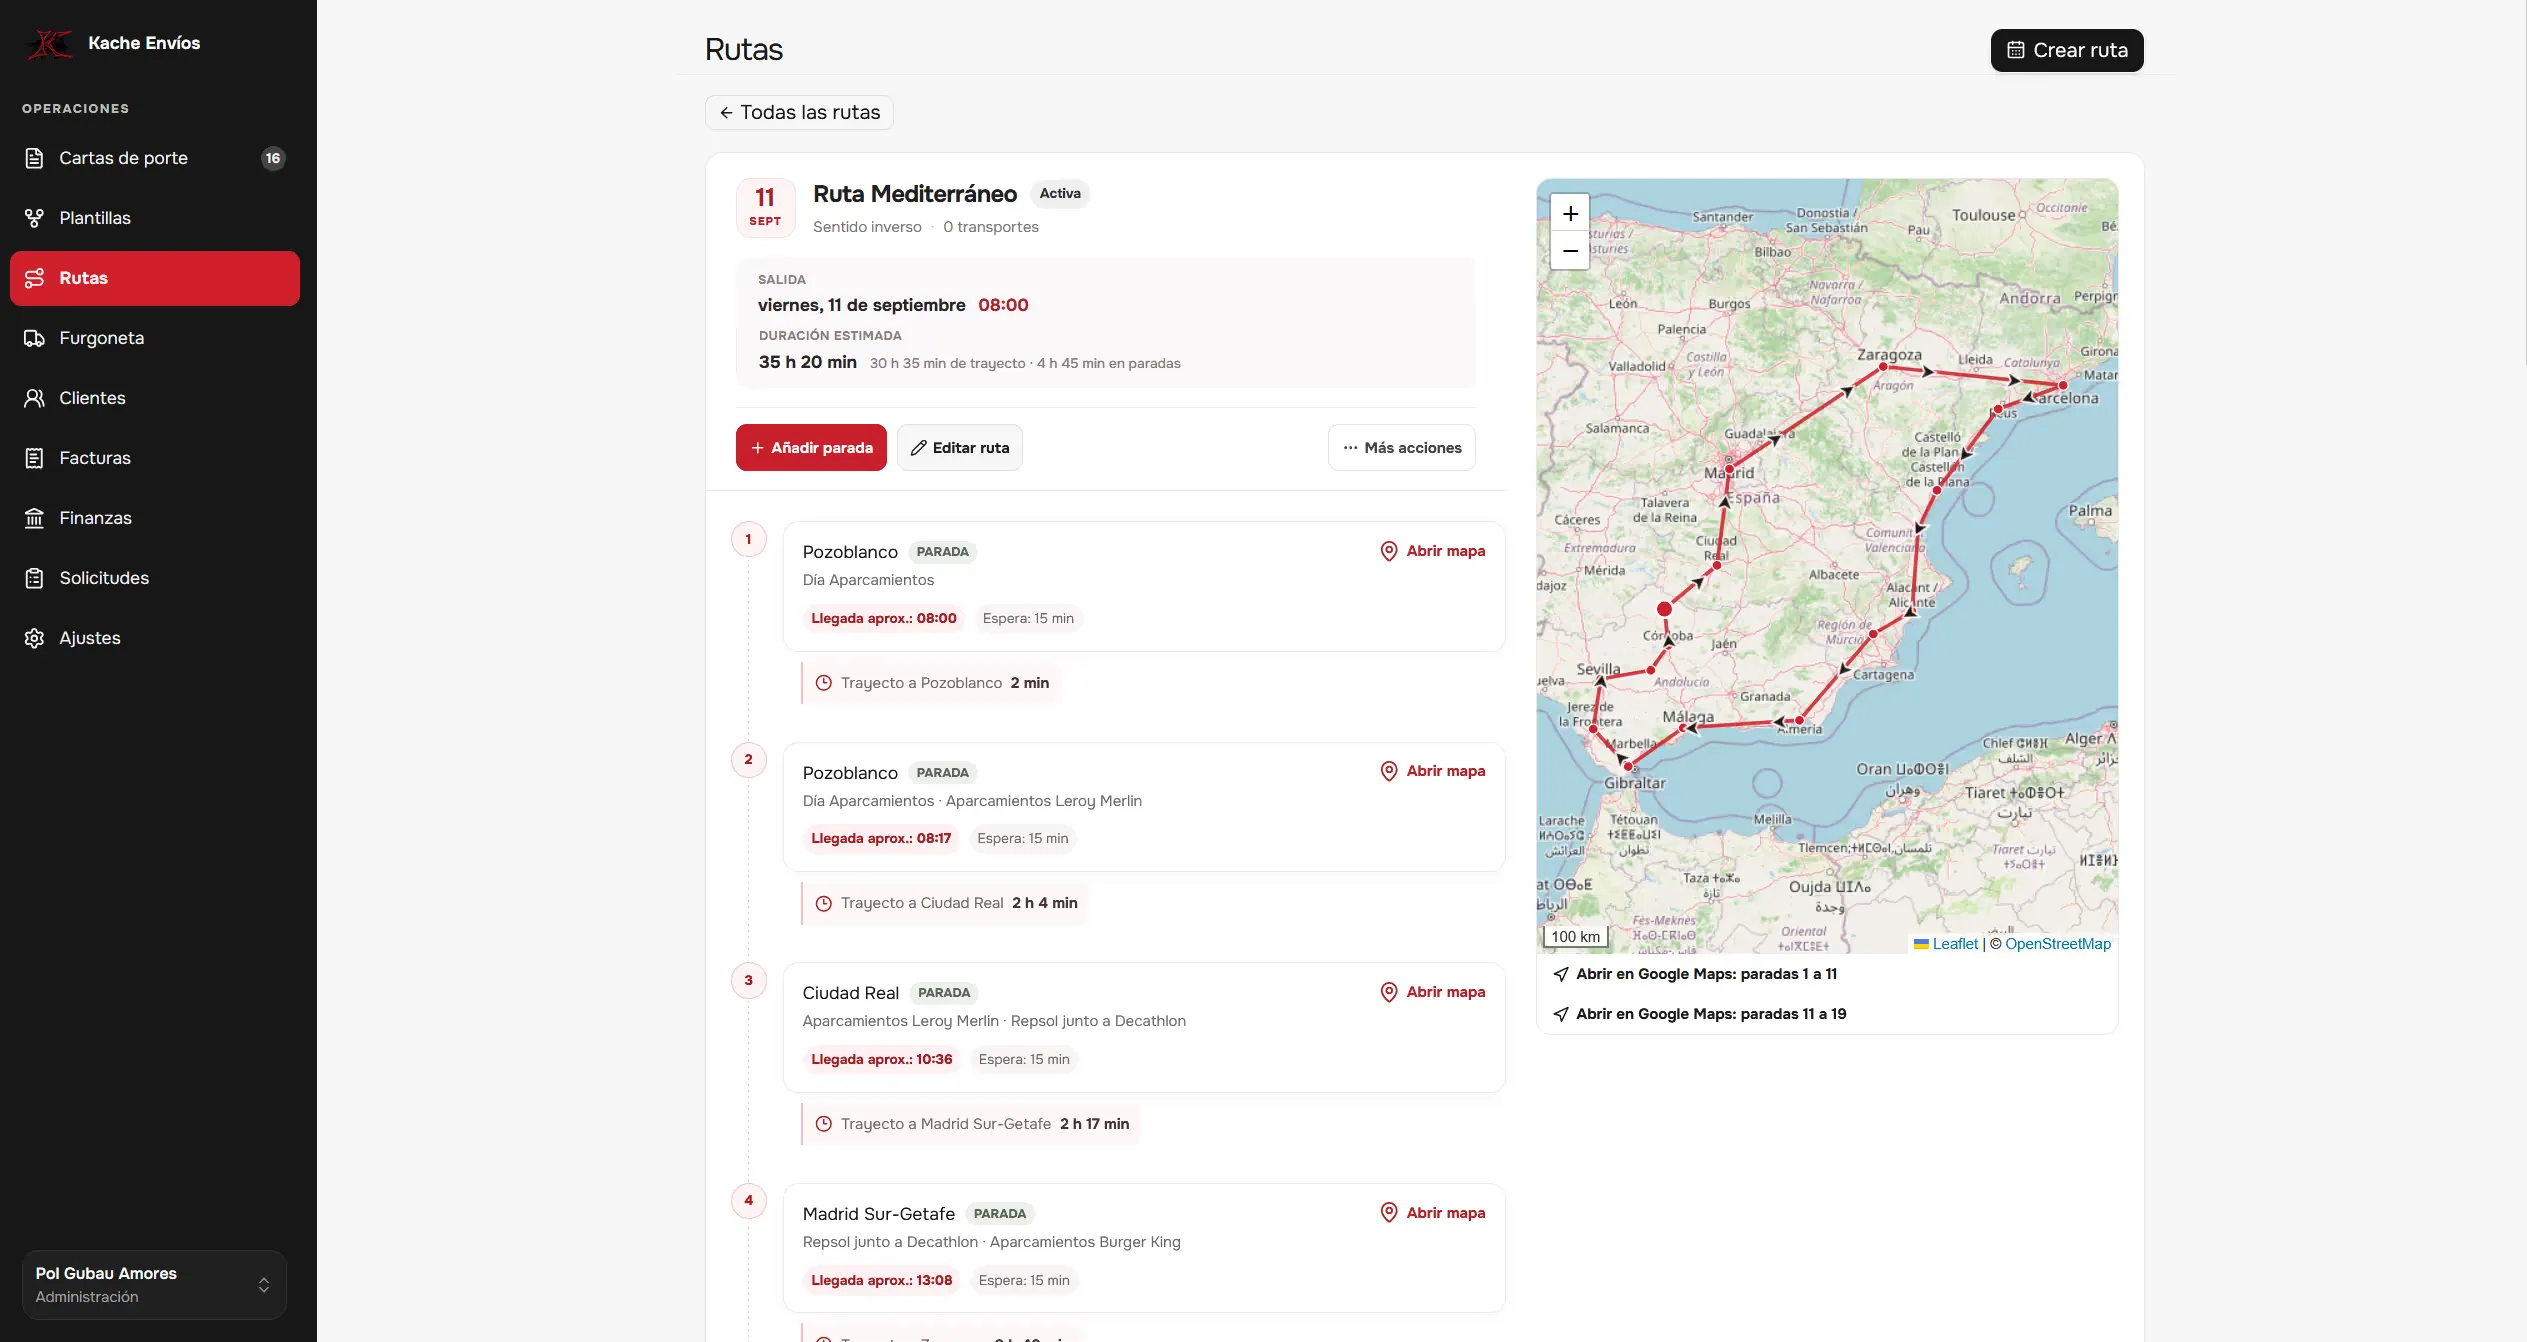Screen dimensions: 2527x1342
Task: Click the Kache Envíos logo icon
Action: click(x=49, y=43)
